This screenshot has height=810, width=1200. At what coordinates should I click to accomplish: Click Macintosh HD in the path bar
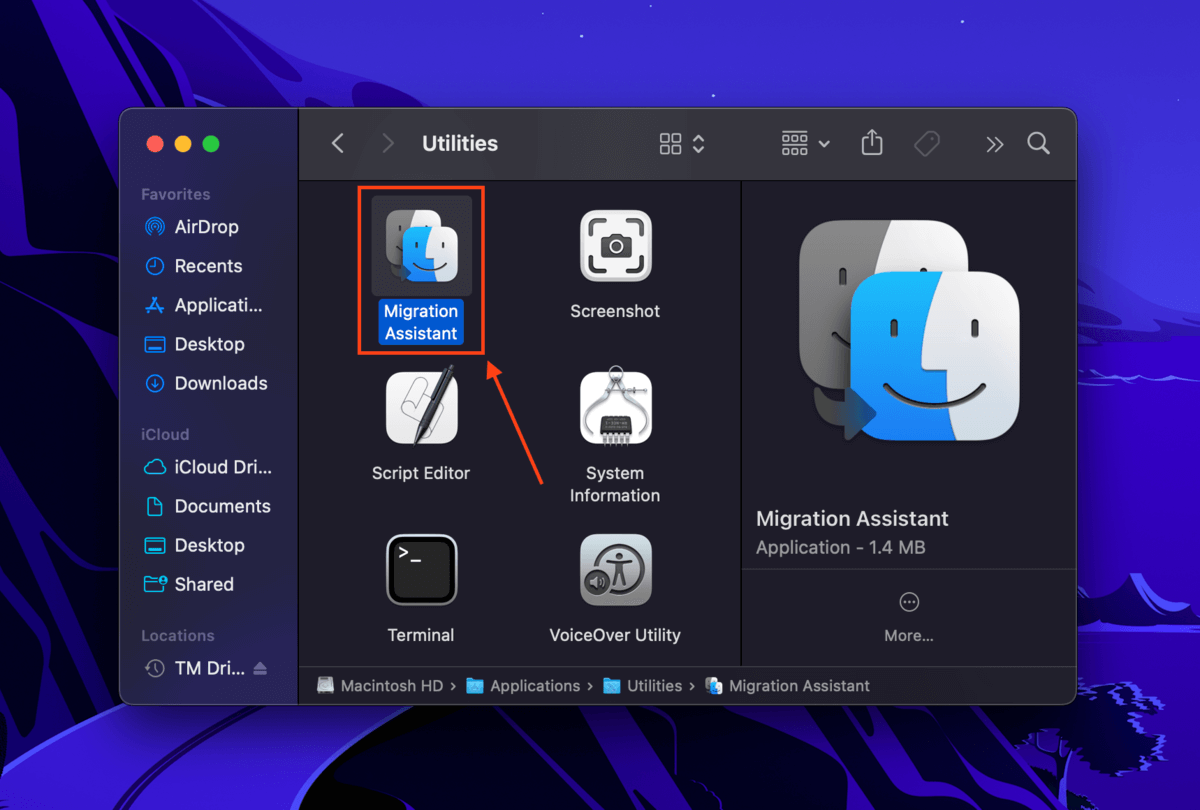380,686
